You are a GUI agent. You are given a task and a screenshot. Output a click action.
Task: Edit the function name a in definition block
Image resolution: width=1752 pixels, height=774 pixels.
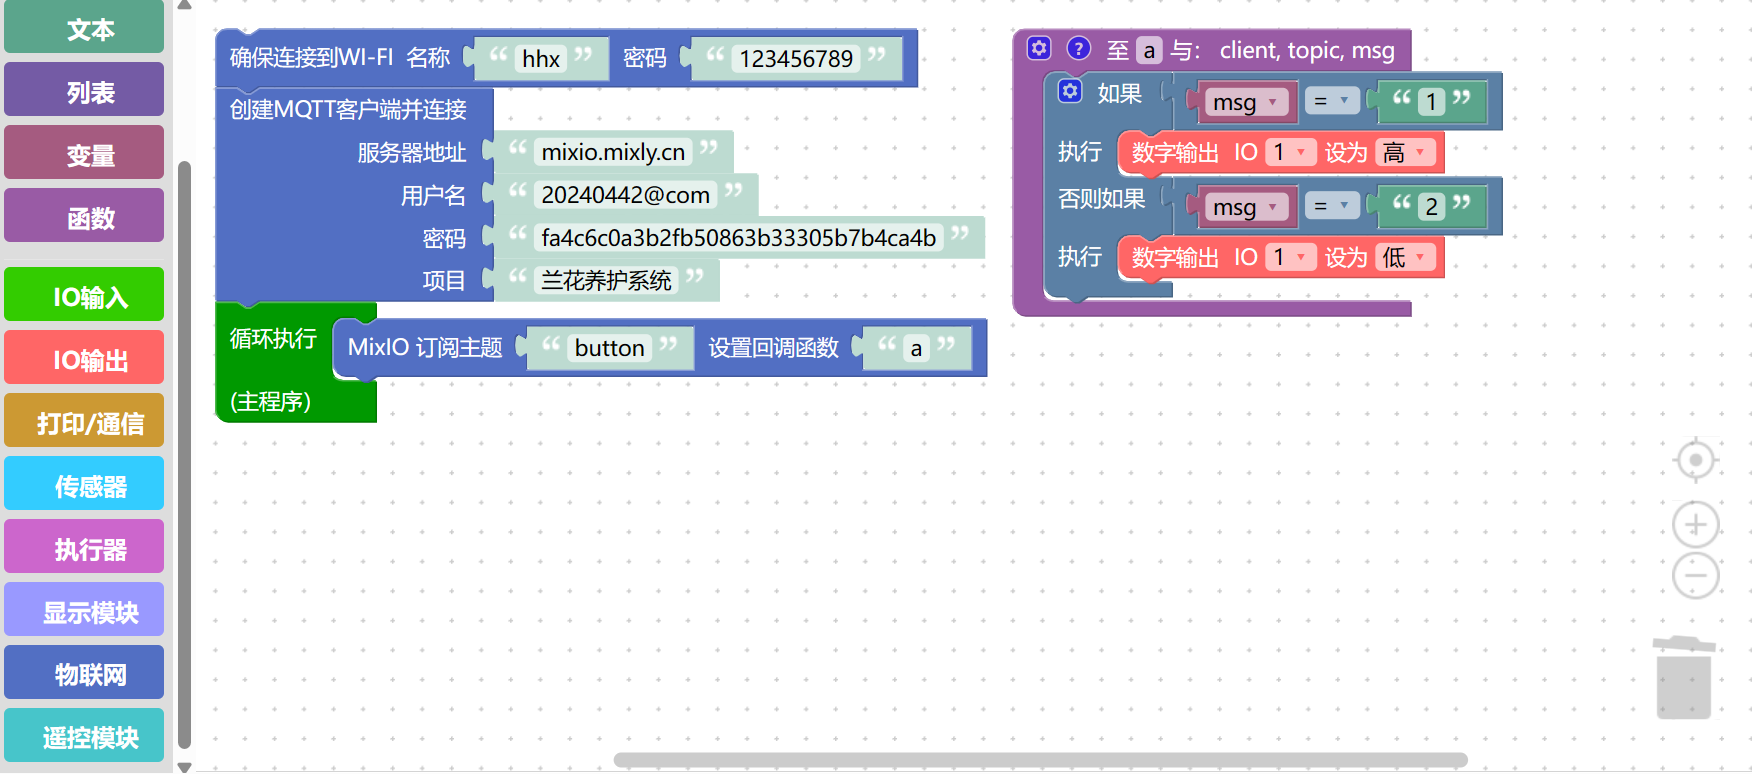click(1149, 50)
